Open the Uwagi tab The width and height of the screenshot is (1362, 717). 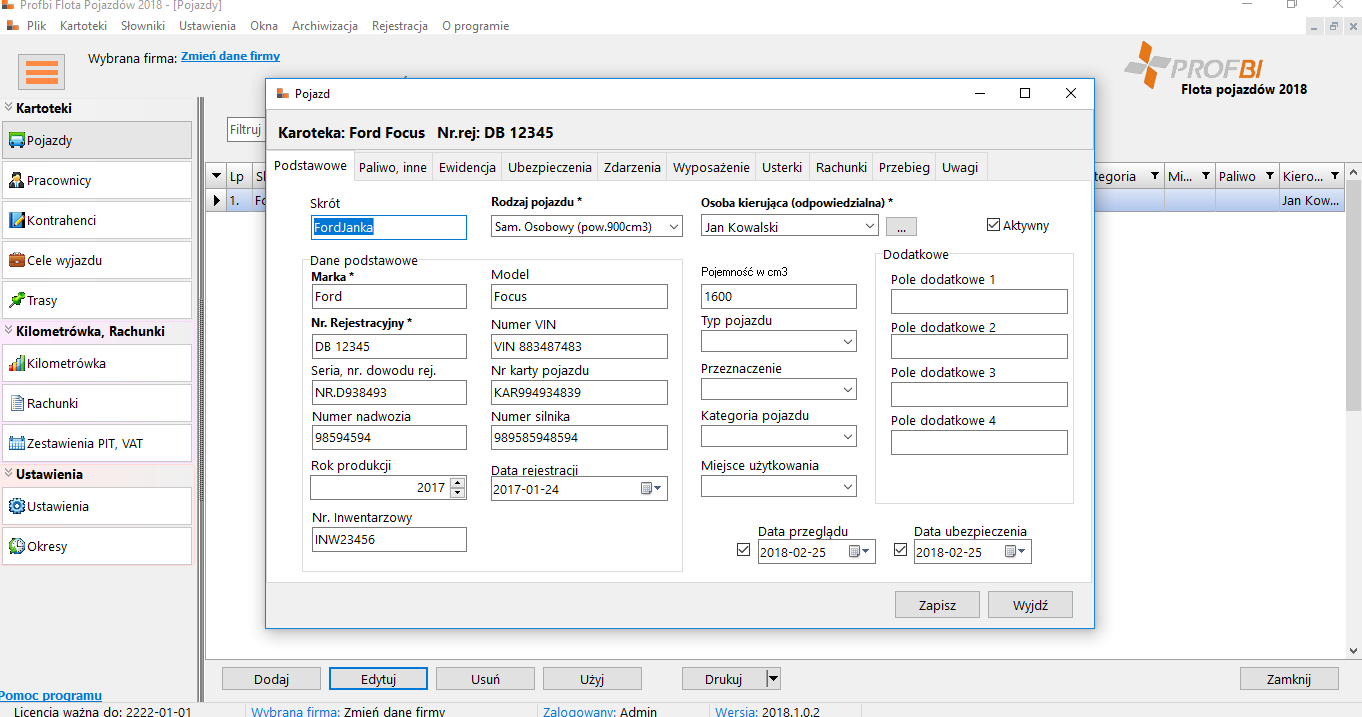click(960, 168)
